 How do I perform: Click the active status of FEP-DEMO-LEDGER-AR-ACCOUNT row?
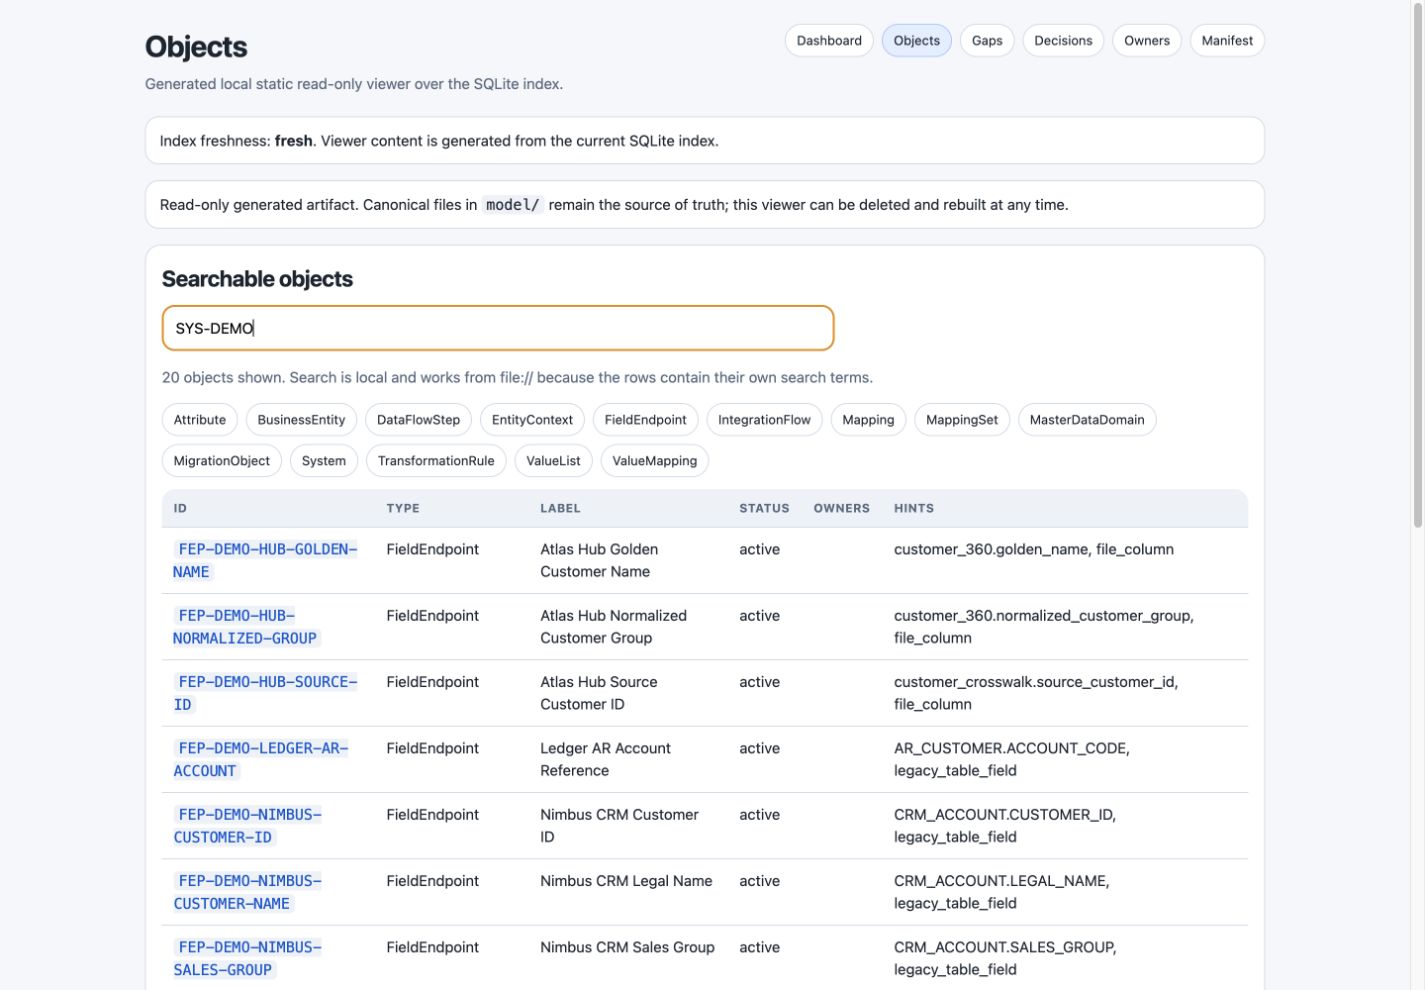click(759, 748)
